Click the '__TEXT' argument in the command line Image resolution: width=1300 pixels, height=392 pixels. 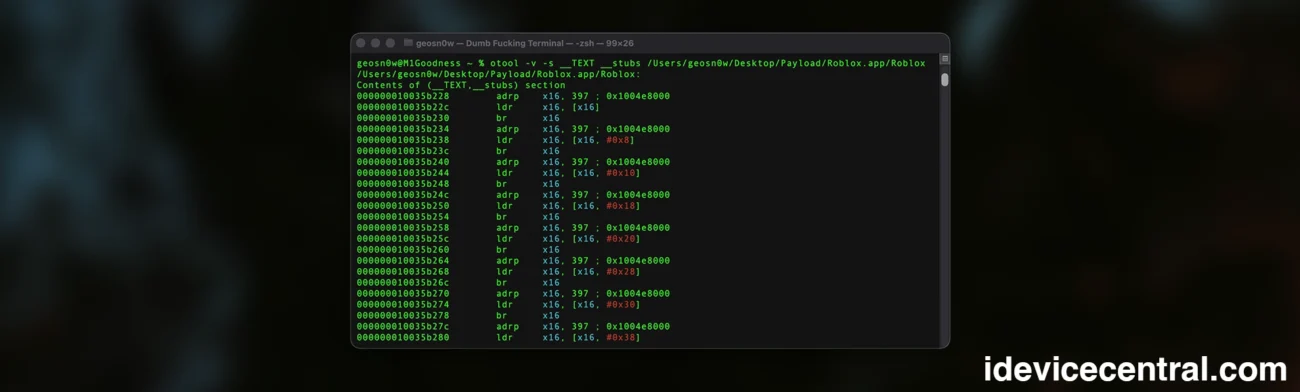tap(577, 63)
